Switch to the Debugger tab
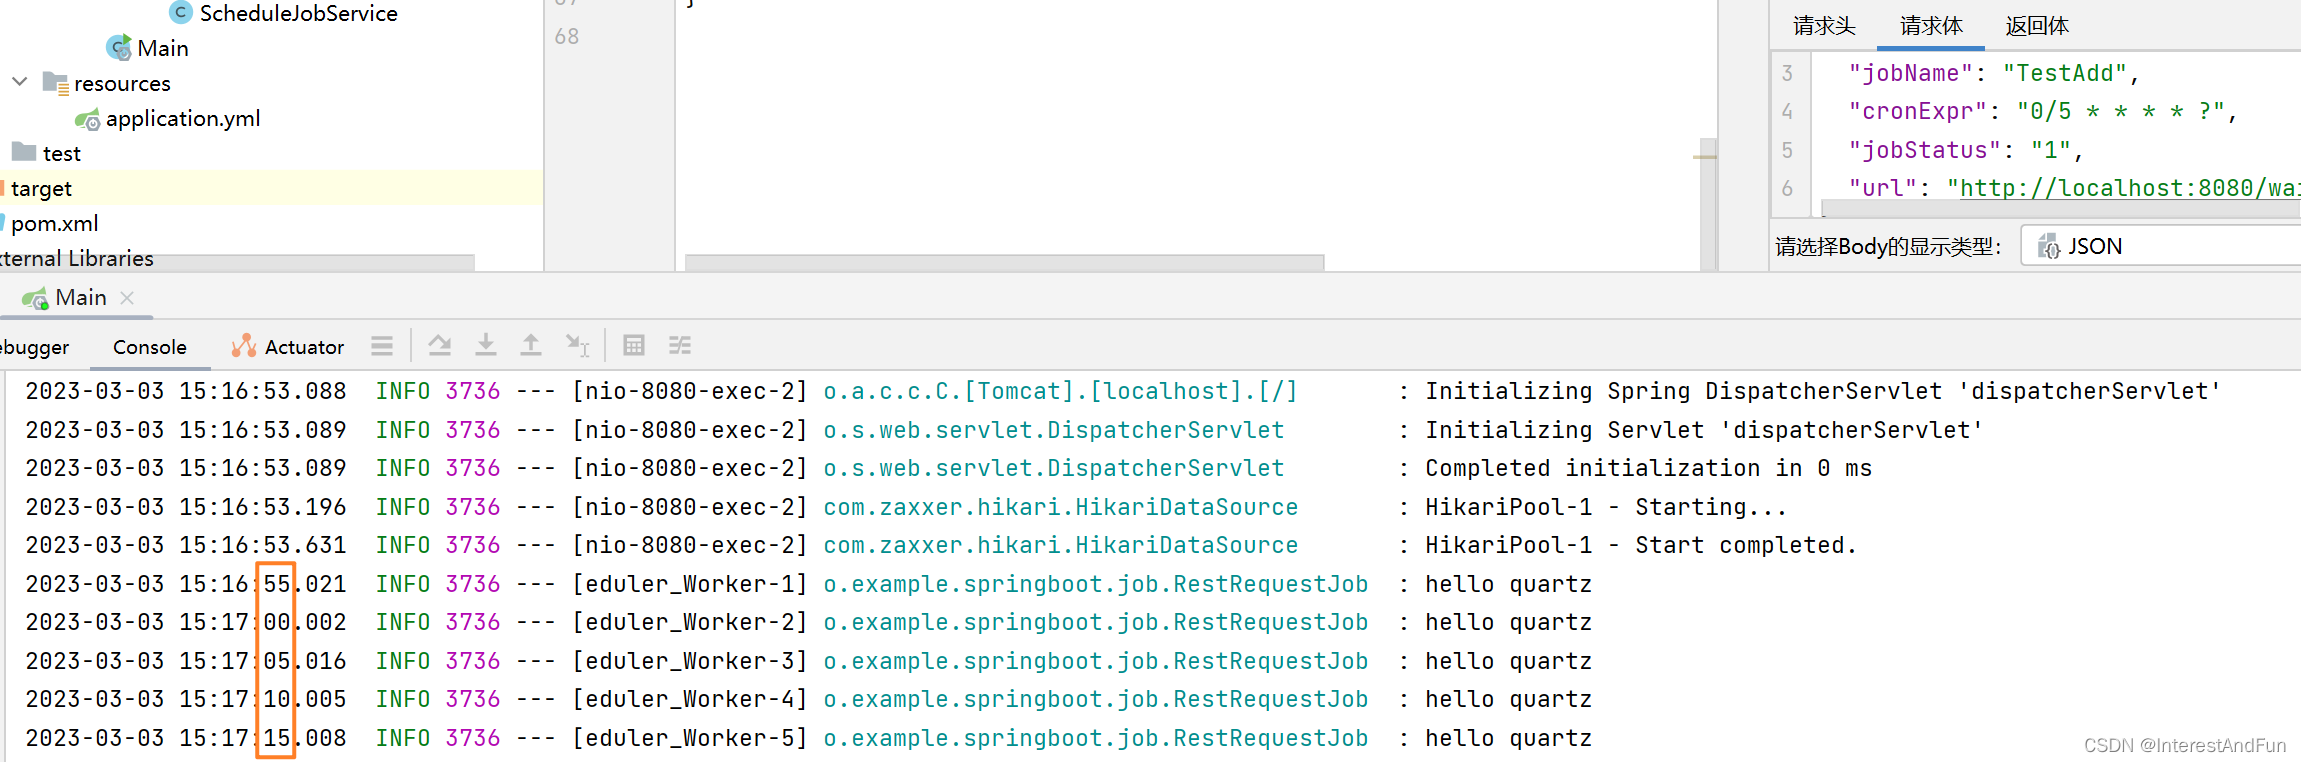 35,347
